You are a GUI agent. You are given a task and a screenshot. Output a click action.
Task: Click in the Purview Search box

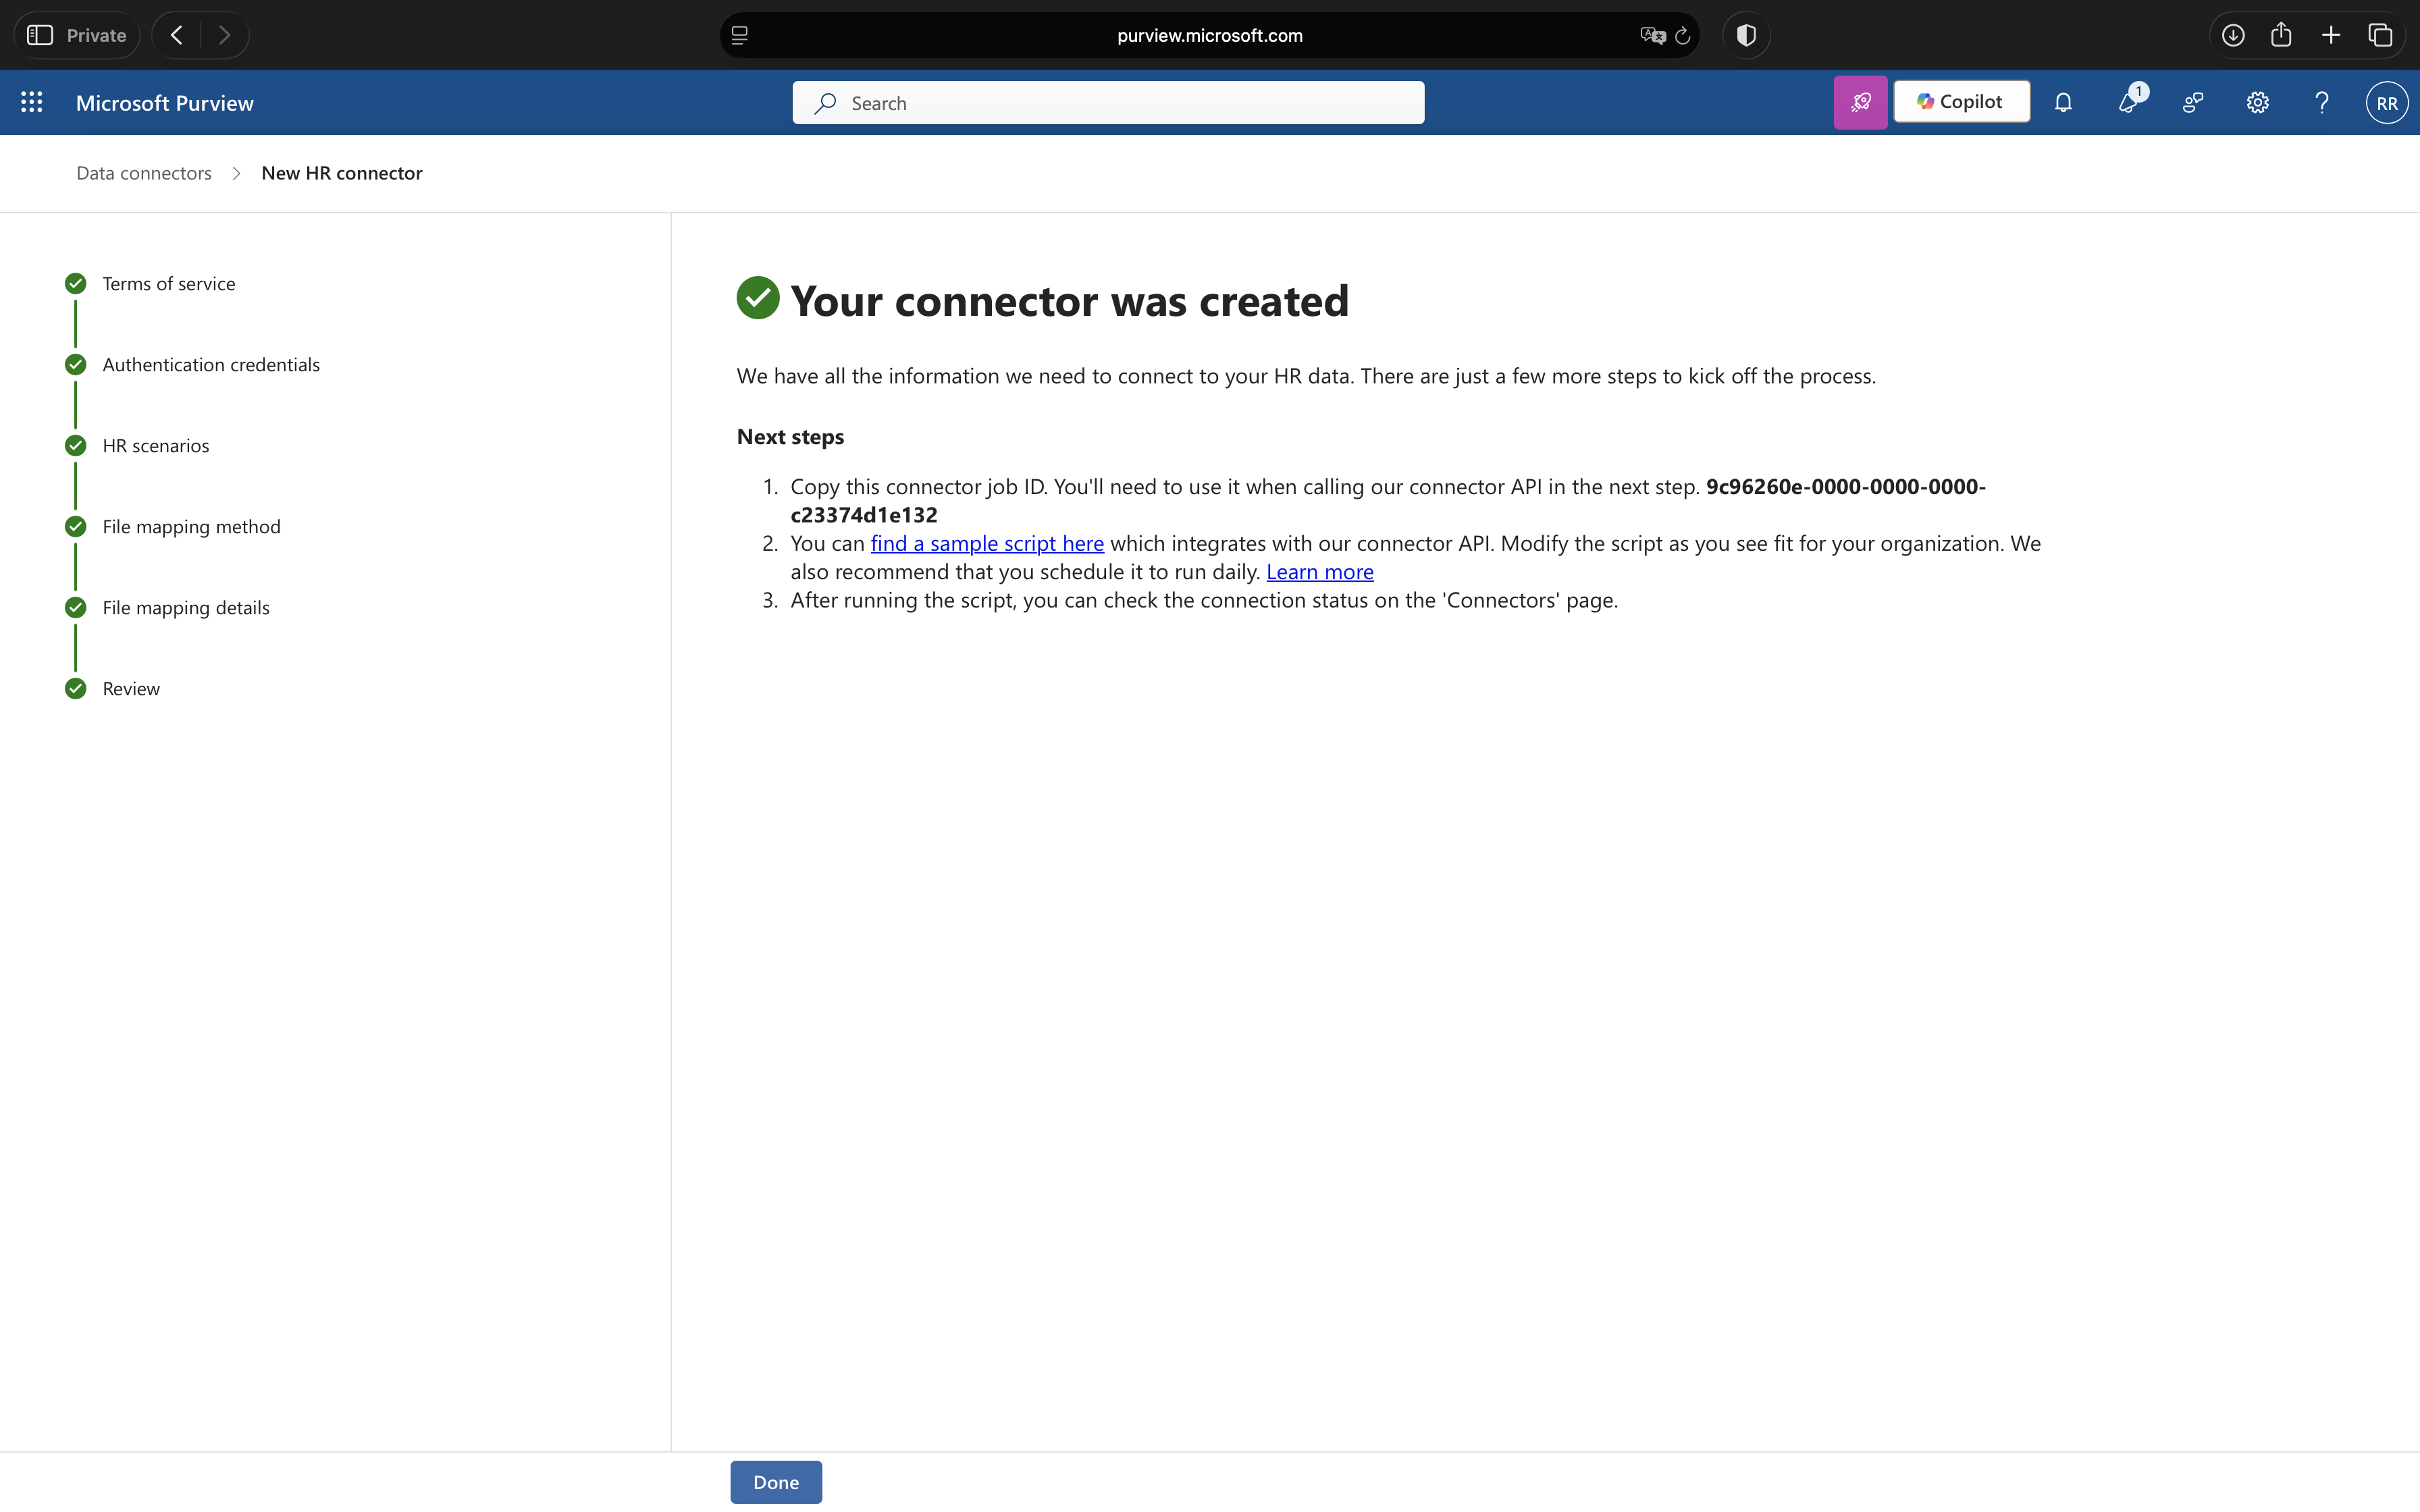coord(1108,103)
